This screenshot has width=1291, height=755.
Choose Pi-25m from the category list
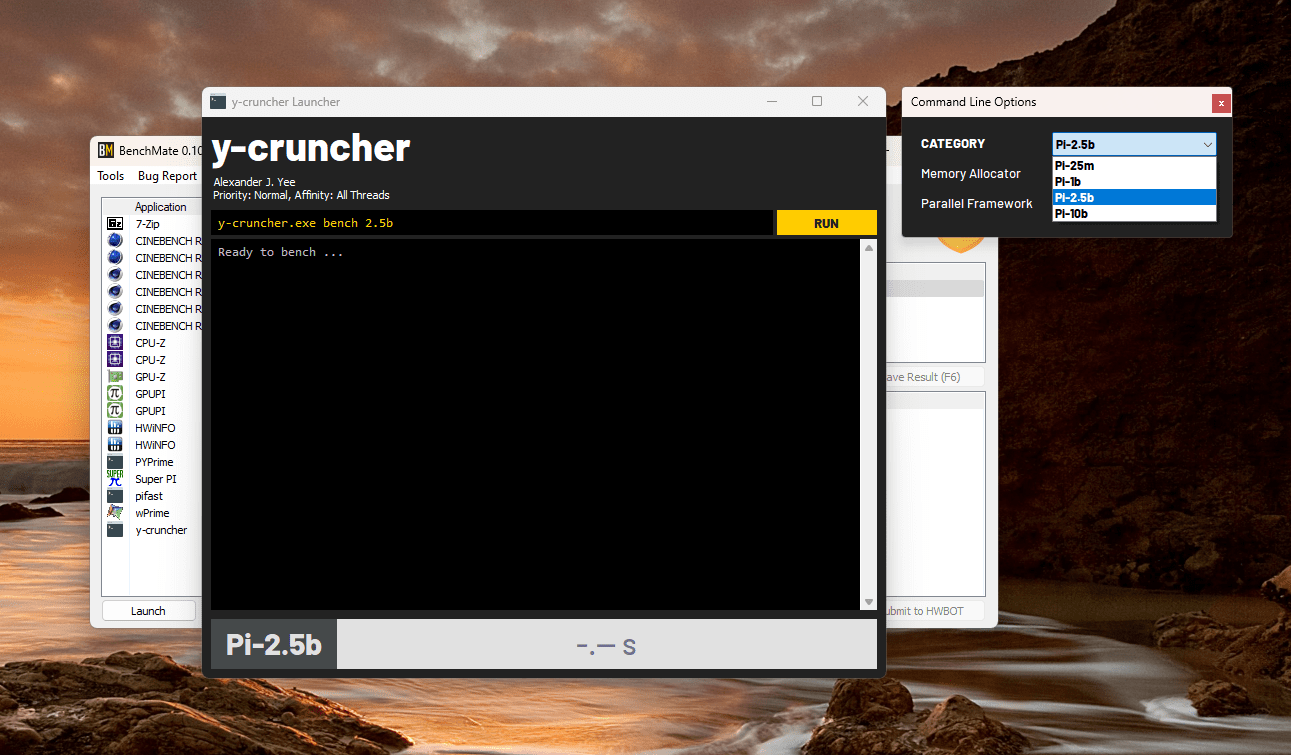pyautogui.click(x=1134, y=165)
